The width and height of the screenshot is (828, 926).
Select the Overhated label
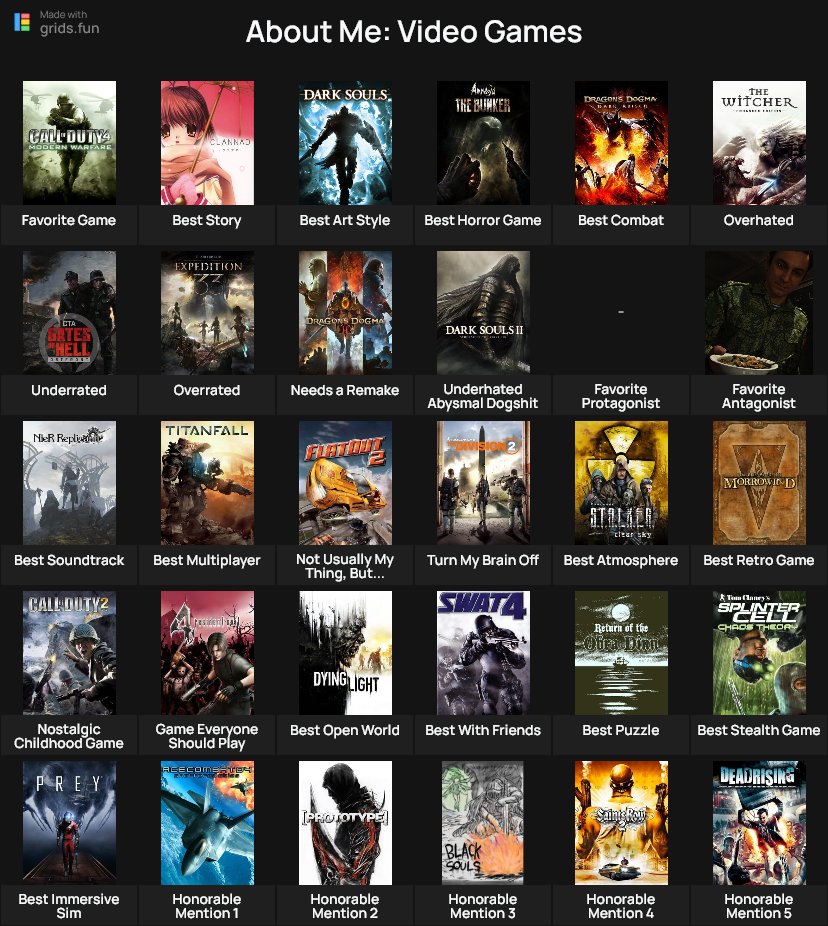click(x=759, y=220)
